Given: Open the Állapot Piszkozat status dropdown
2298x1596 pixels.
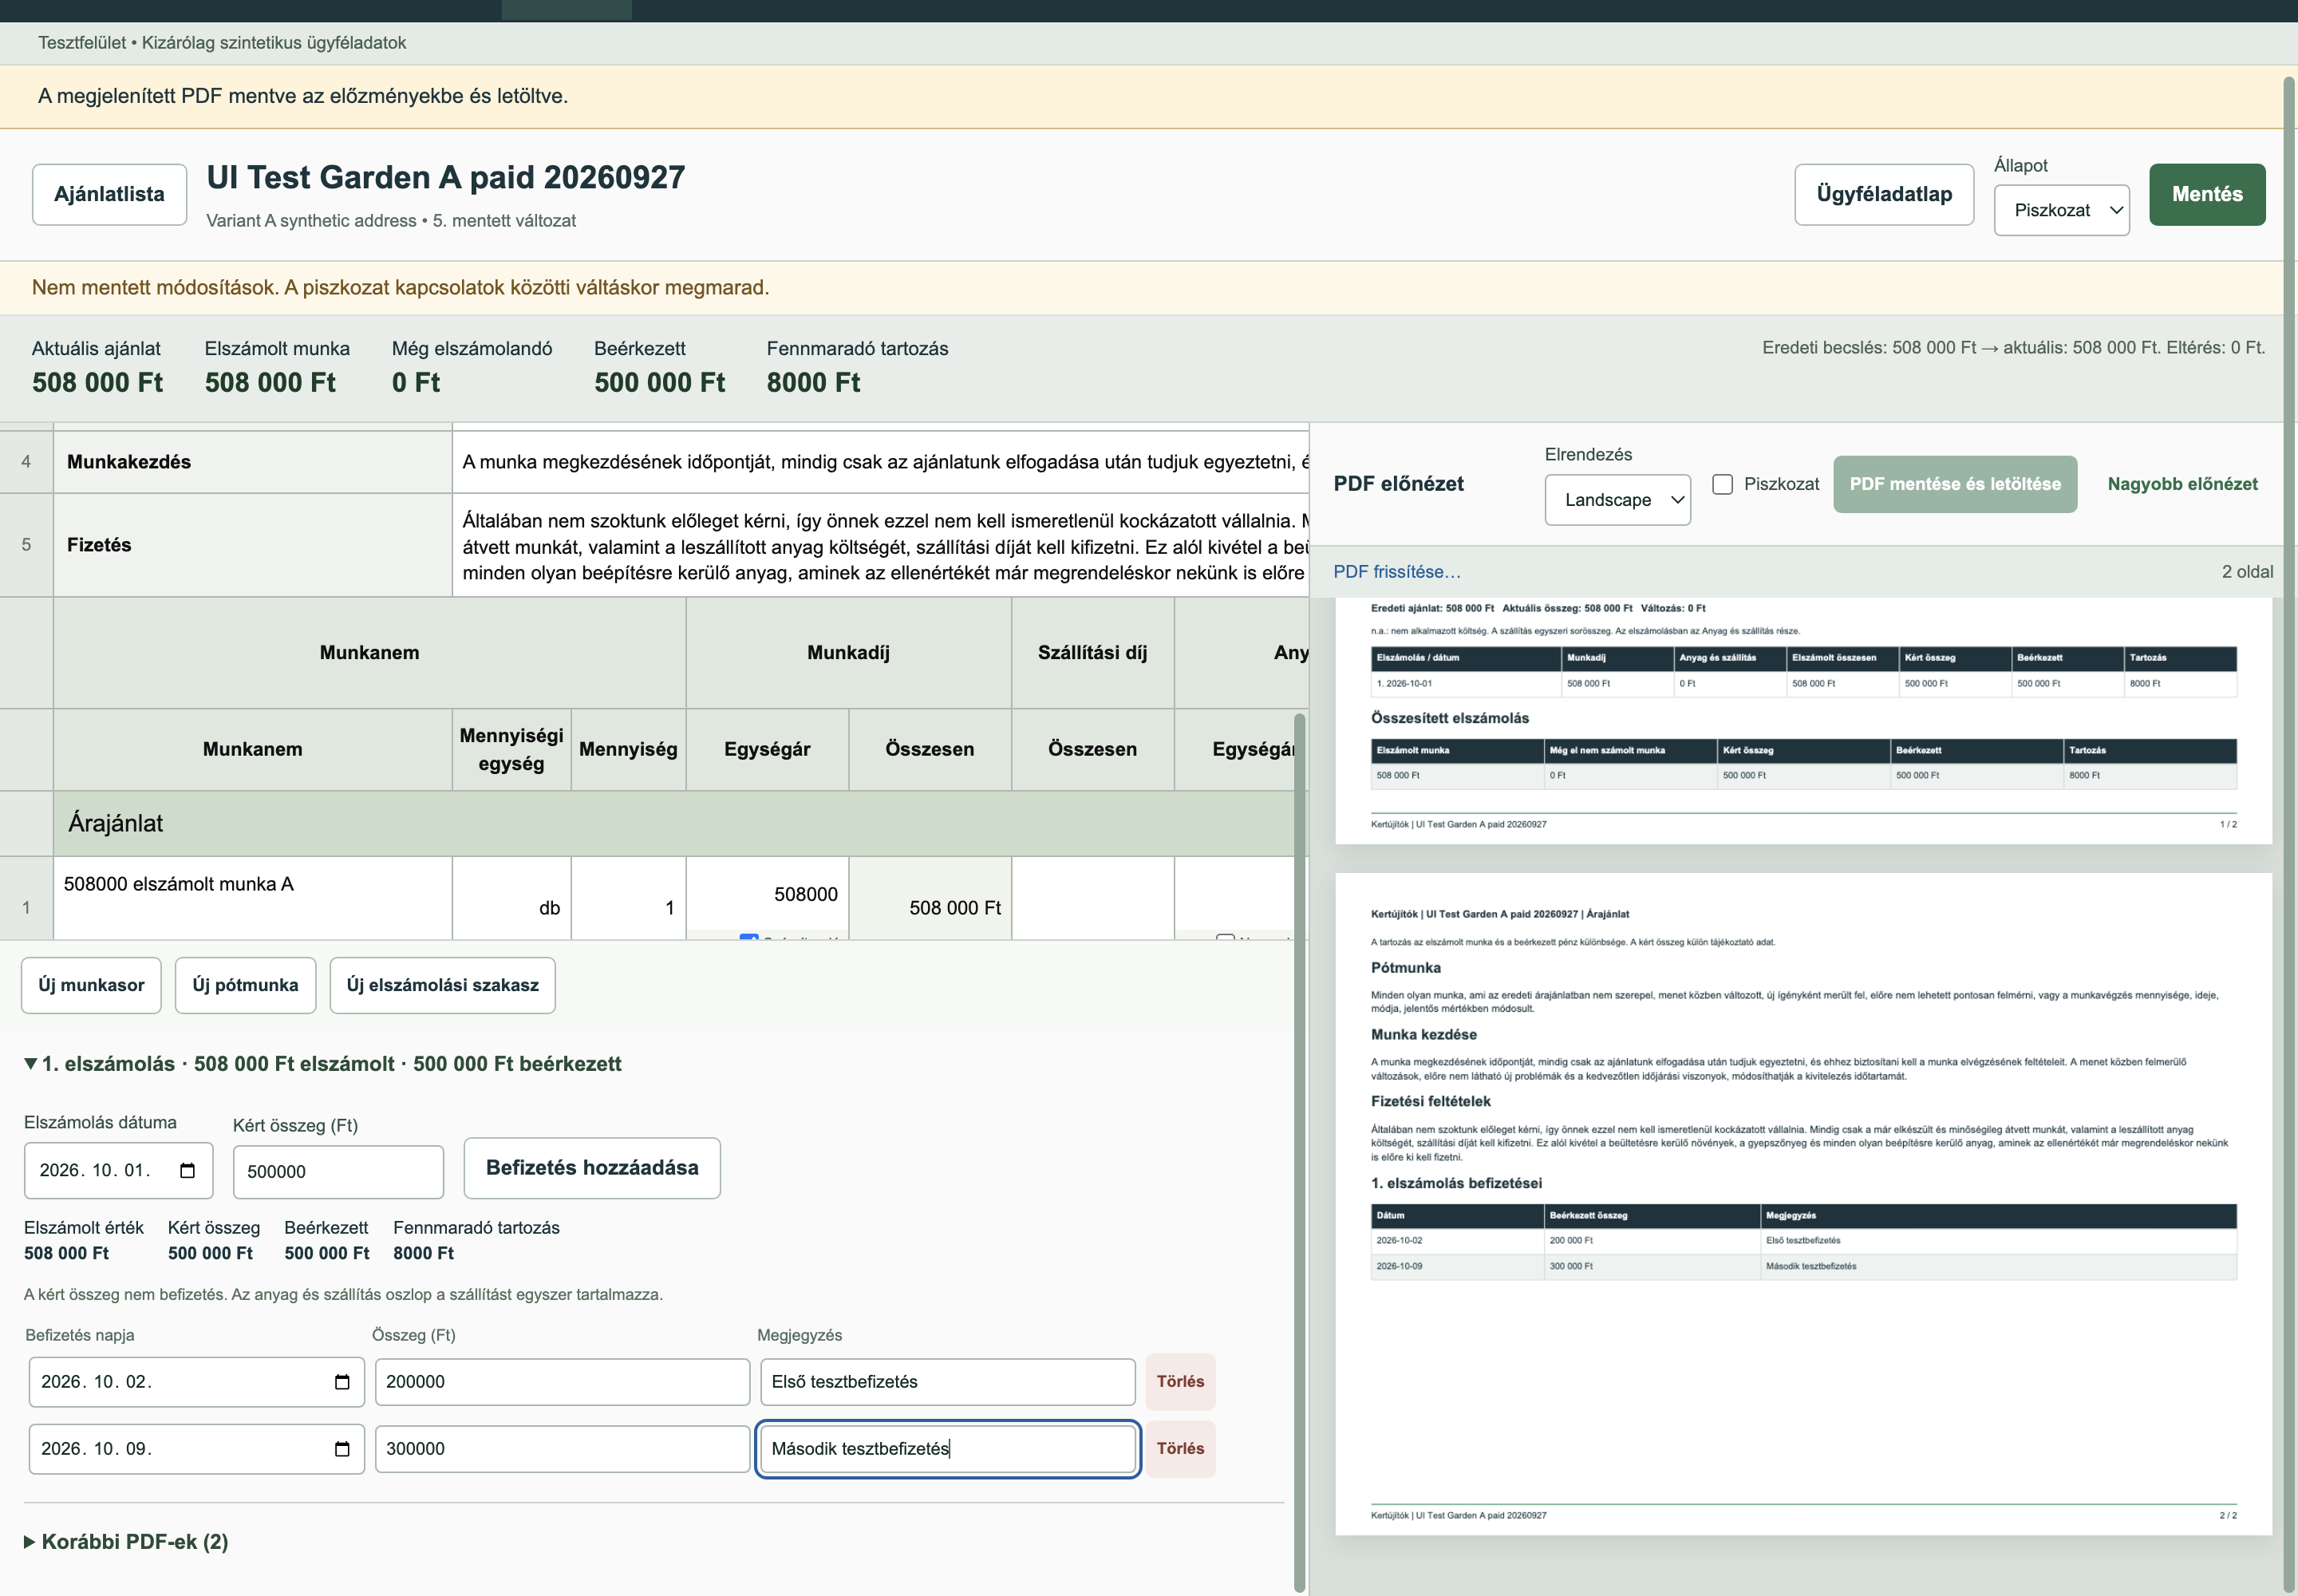Looking at the screenshot, I should pos(2061,210).
